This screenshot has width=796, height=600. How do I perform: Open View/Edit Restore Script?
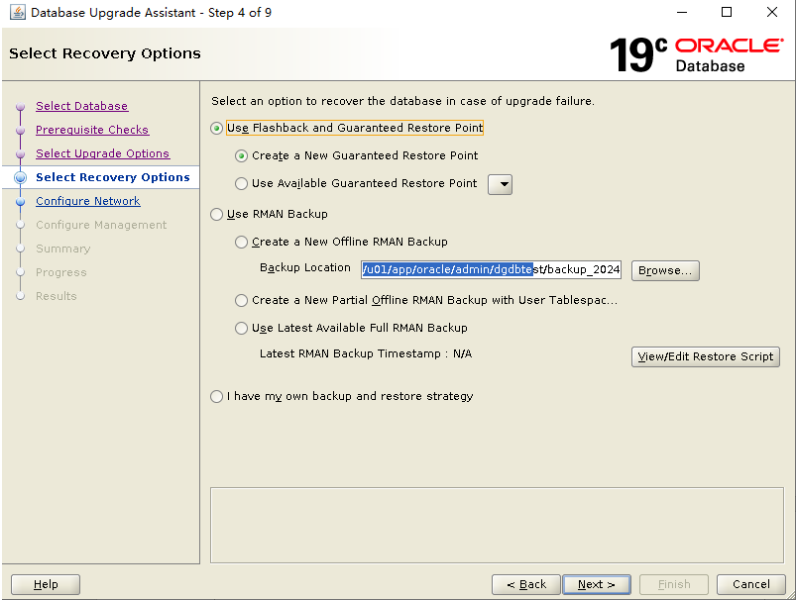tap(705, 357)
